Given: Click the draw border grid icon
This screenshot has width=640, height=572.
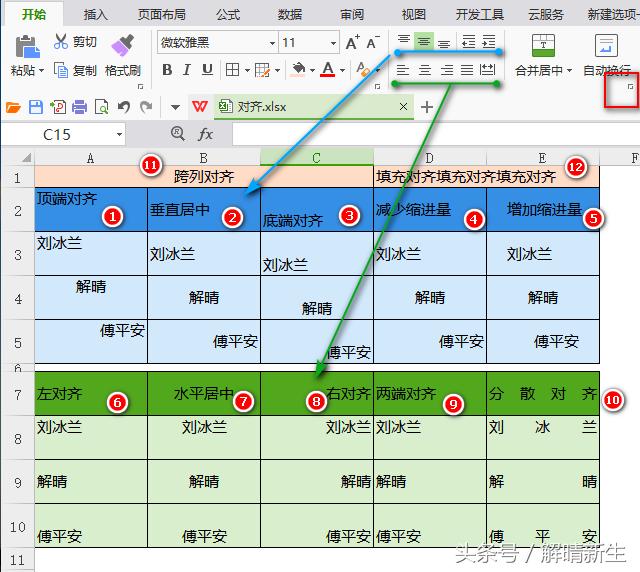Looking at the screenshot, I should [x=262, y=70].
